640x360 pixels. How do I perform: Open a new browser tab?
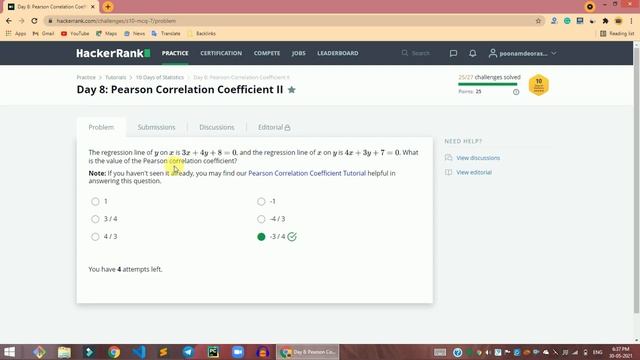[108, 7]
